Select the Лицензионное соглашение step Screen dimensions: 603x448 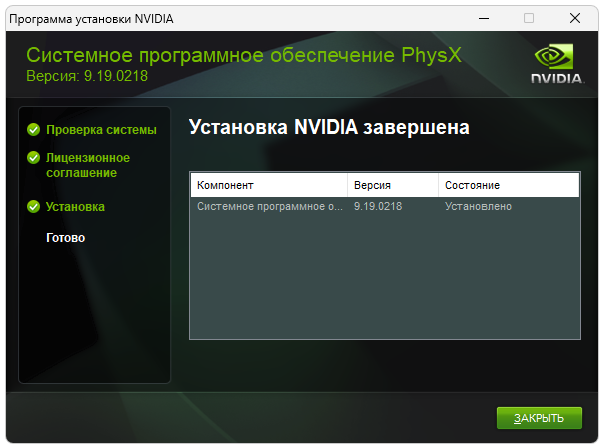click(88, 165)
